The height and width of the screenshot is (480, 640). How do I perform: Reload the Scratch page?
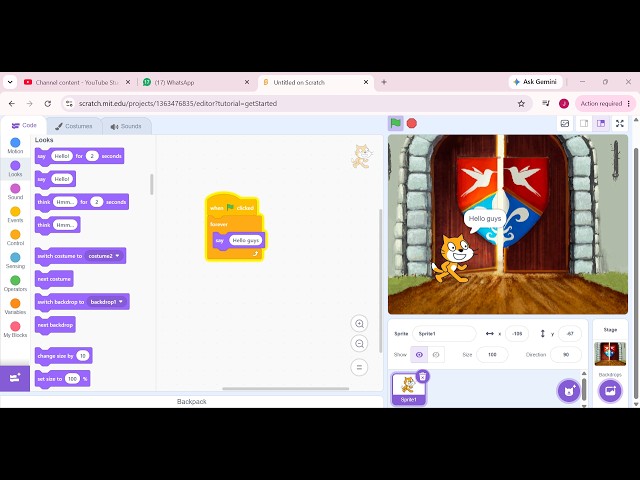[47, 104]
